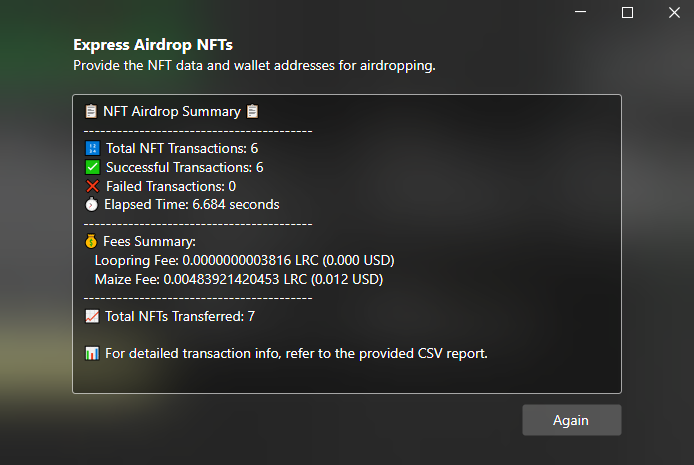Image resolution: width=694 pixels, height=465 pixels.
Task: Click the clipboard icon before NFT Airdrop Summary
Action: click(x=91, y=111)
